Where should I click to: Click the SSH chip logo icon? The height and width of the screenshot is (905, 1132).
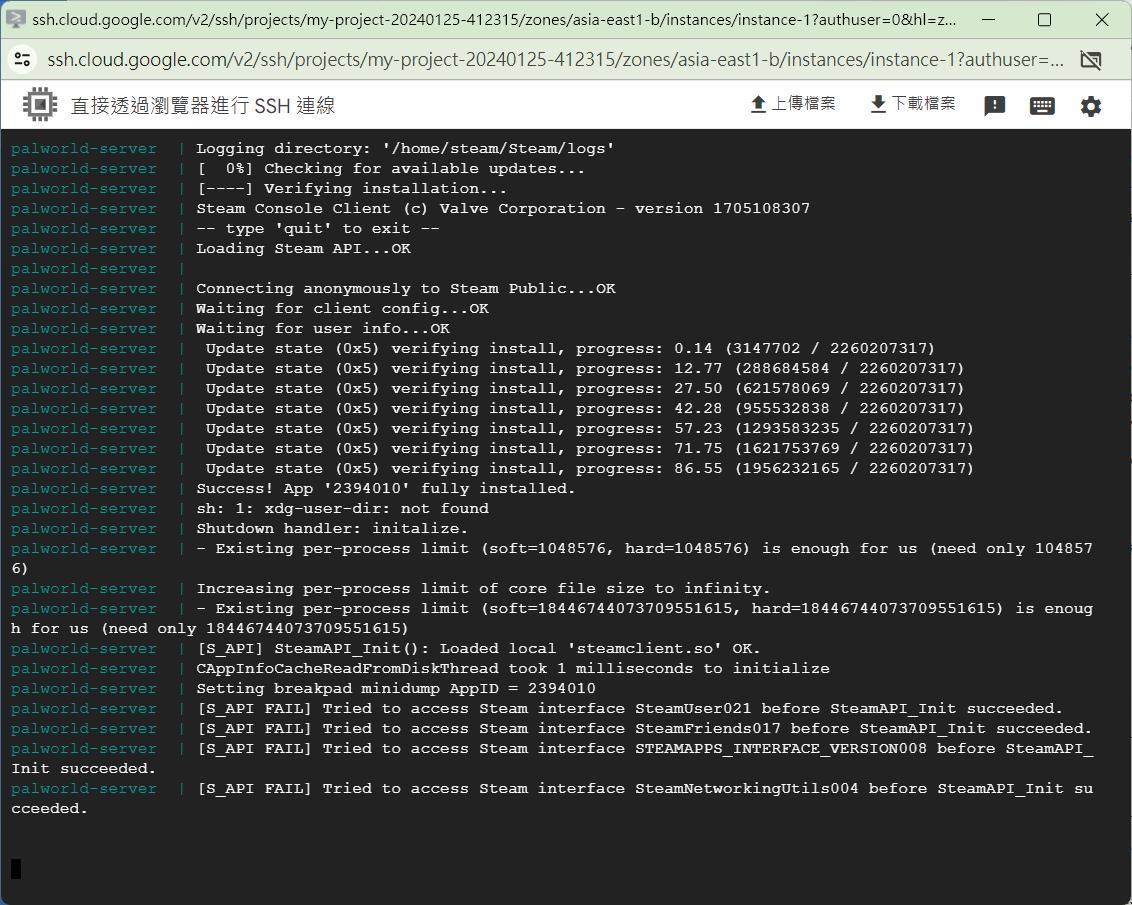[40, 105]
